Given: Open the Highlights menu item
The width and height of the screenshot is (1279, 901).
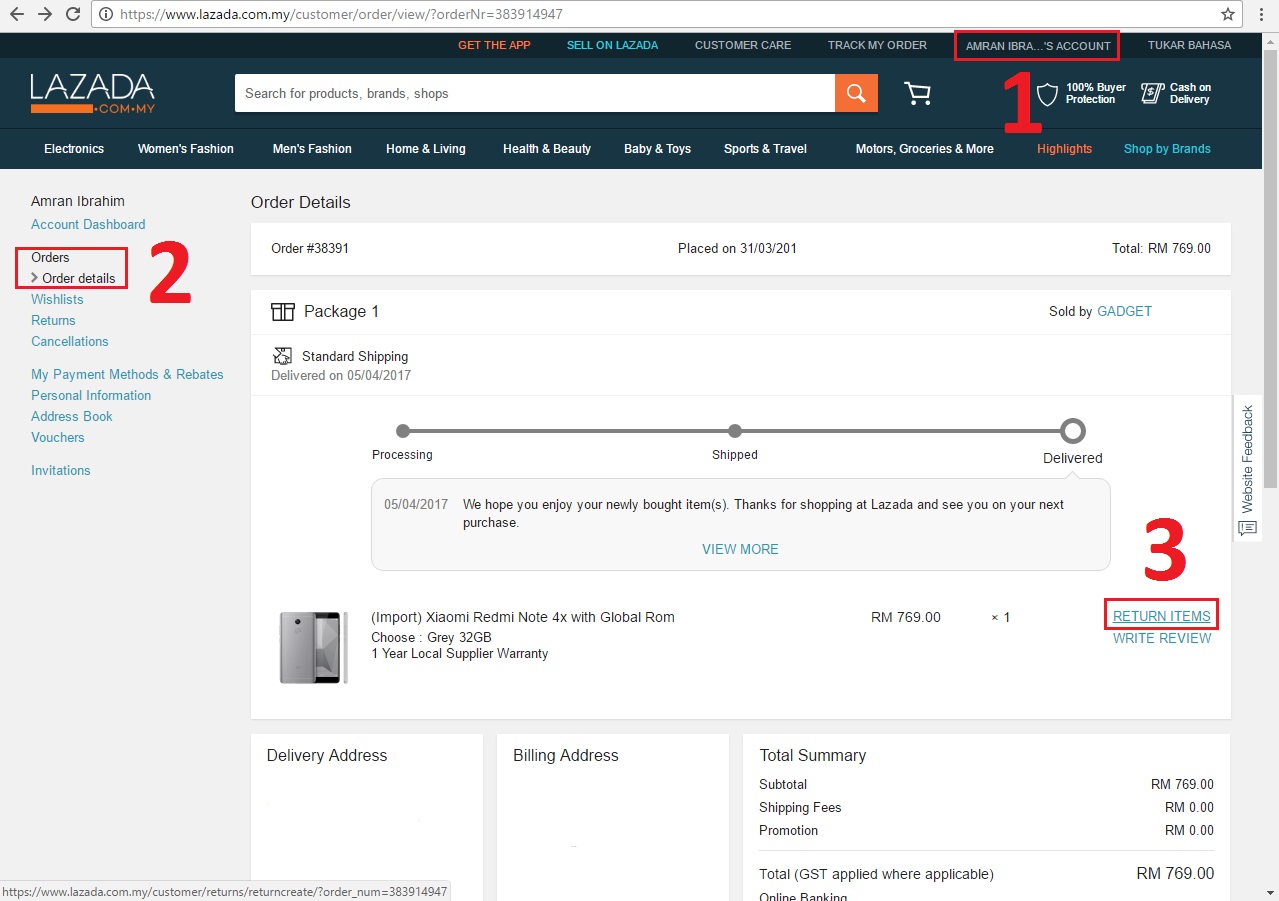Looking at the screenshot, I should click(x=1064, y=149).
